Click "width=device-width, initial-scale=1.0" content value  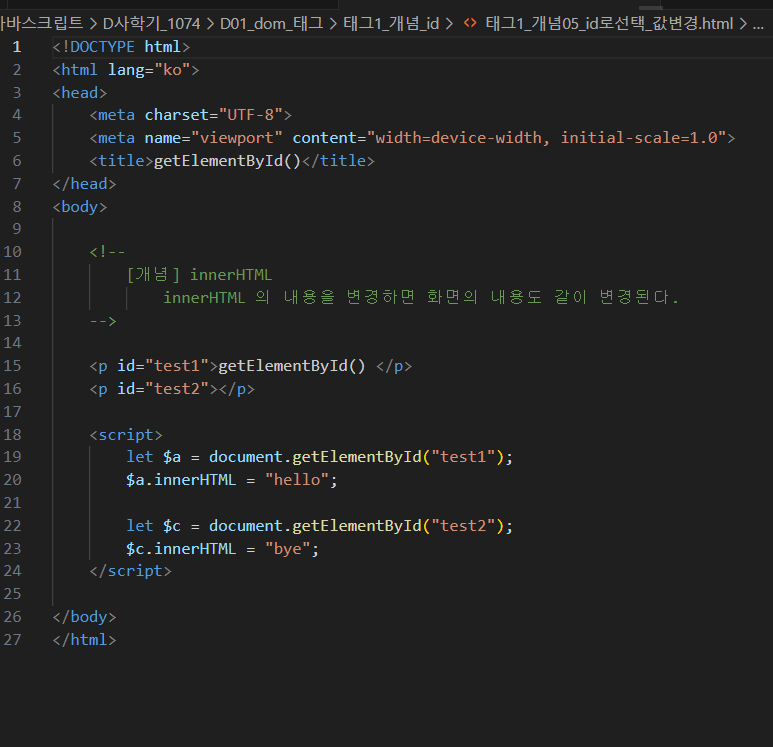click(x=547, y=138)
